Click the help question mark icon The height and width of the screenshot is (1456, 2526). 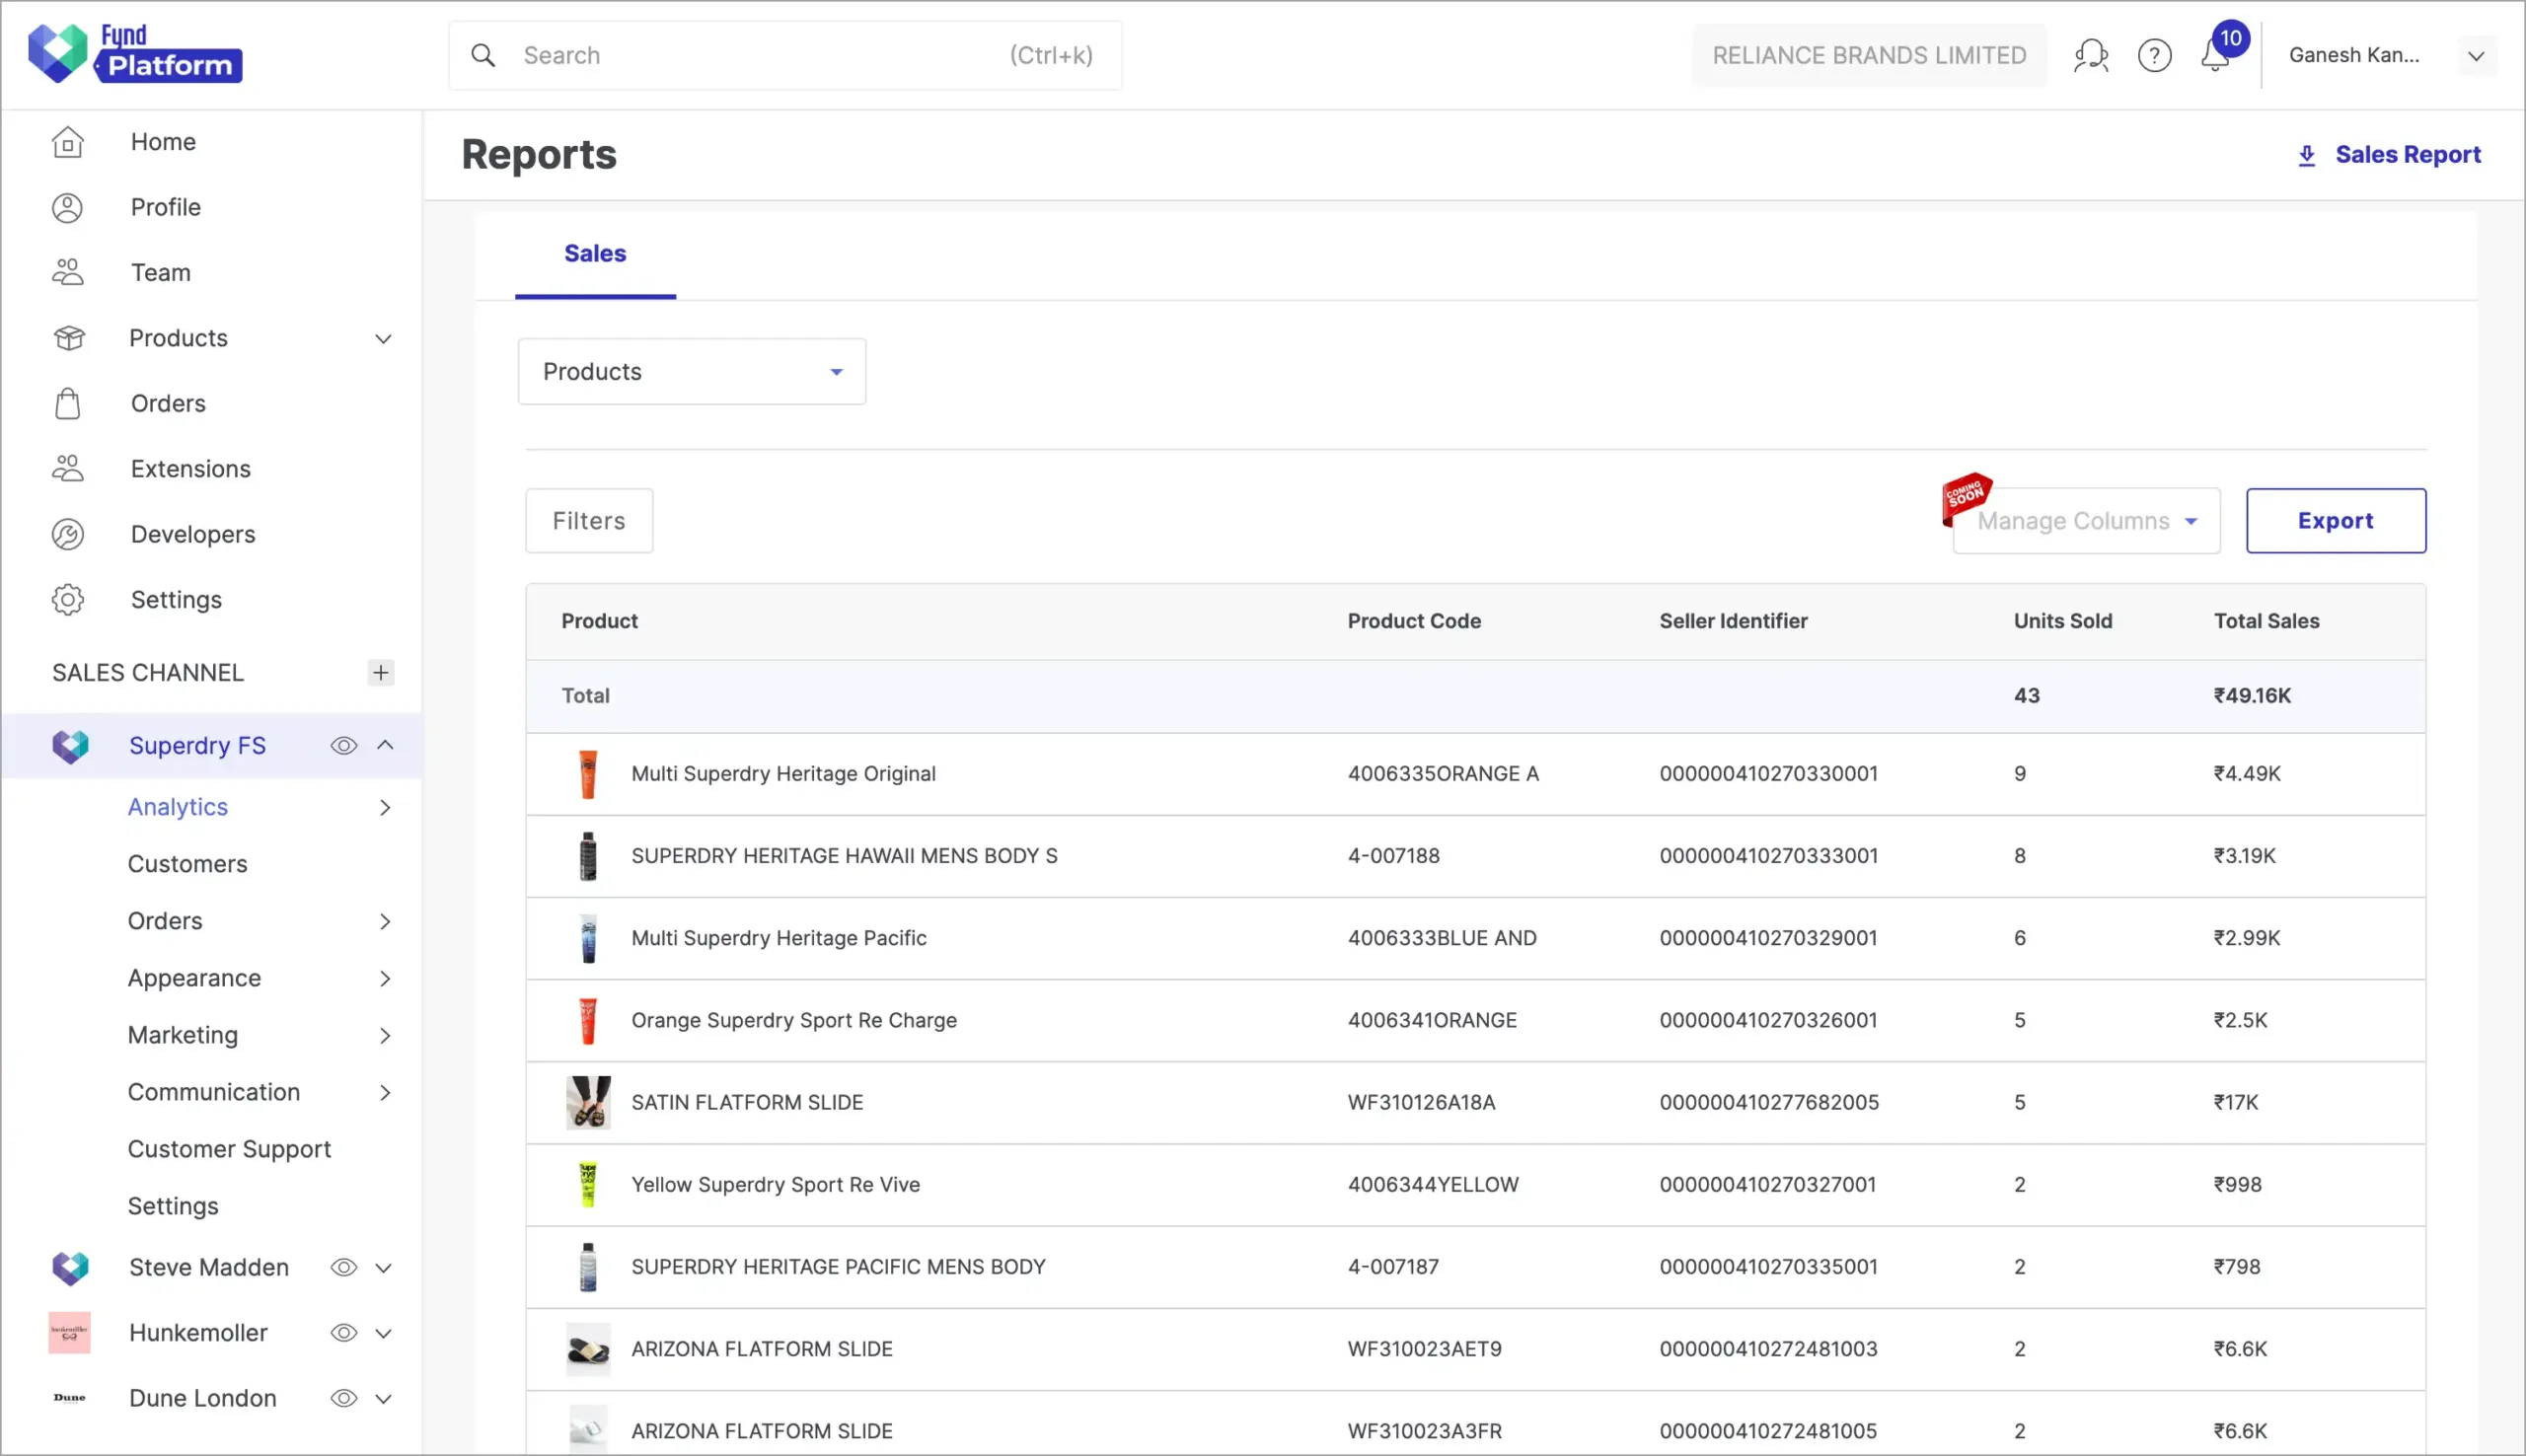(x=2156, y=54)
